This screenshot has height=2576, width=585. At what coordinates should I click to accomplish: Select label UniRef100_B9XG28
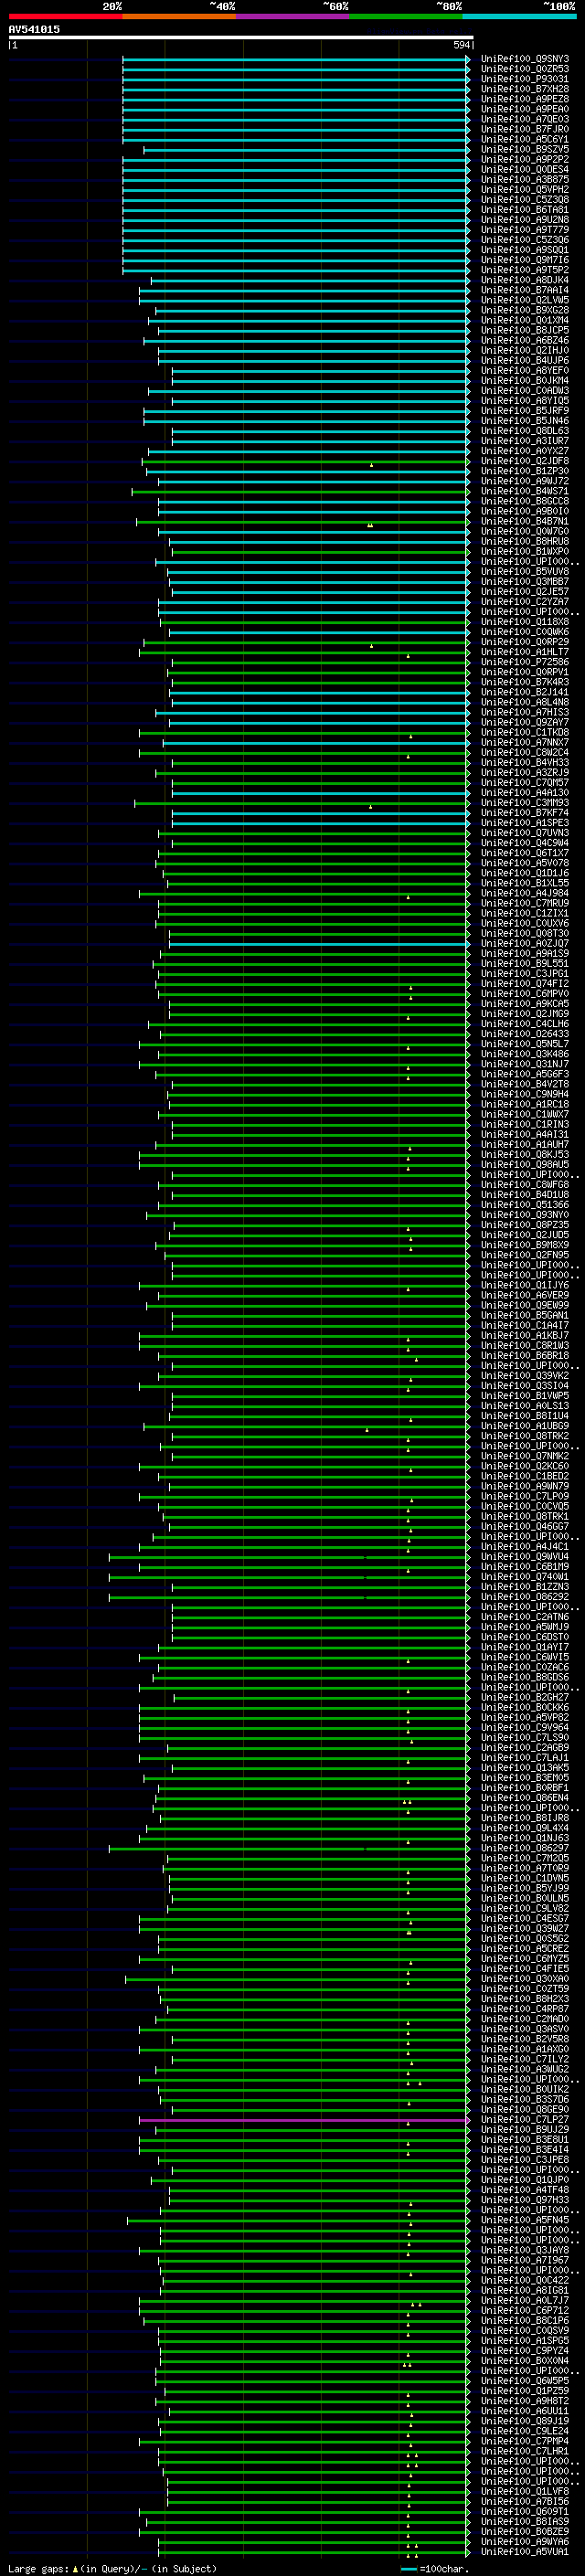click(x=524, y=310)
